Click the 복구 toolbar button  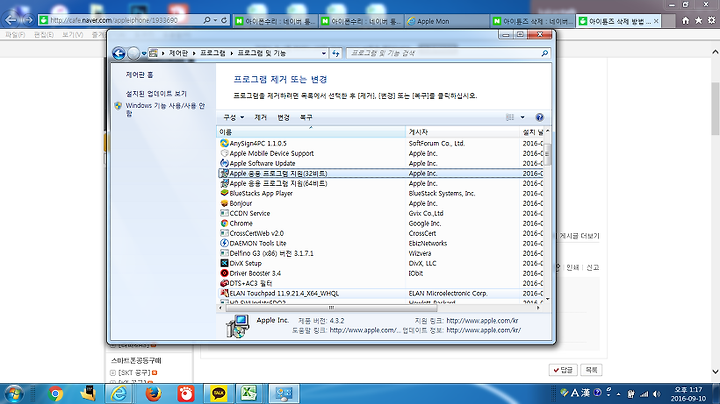[x=306, y=118]
